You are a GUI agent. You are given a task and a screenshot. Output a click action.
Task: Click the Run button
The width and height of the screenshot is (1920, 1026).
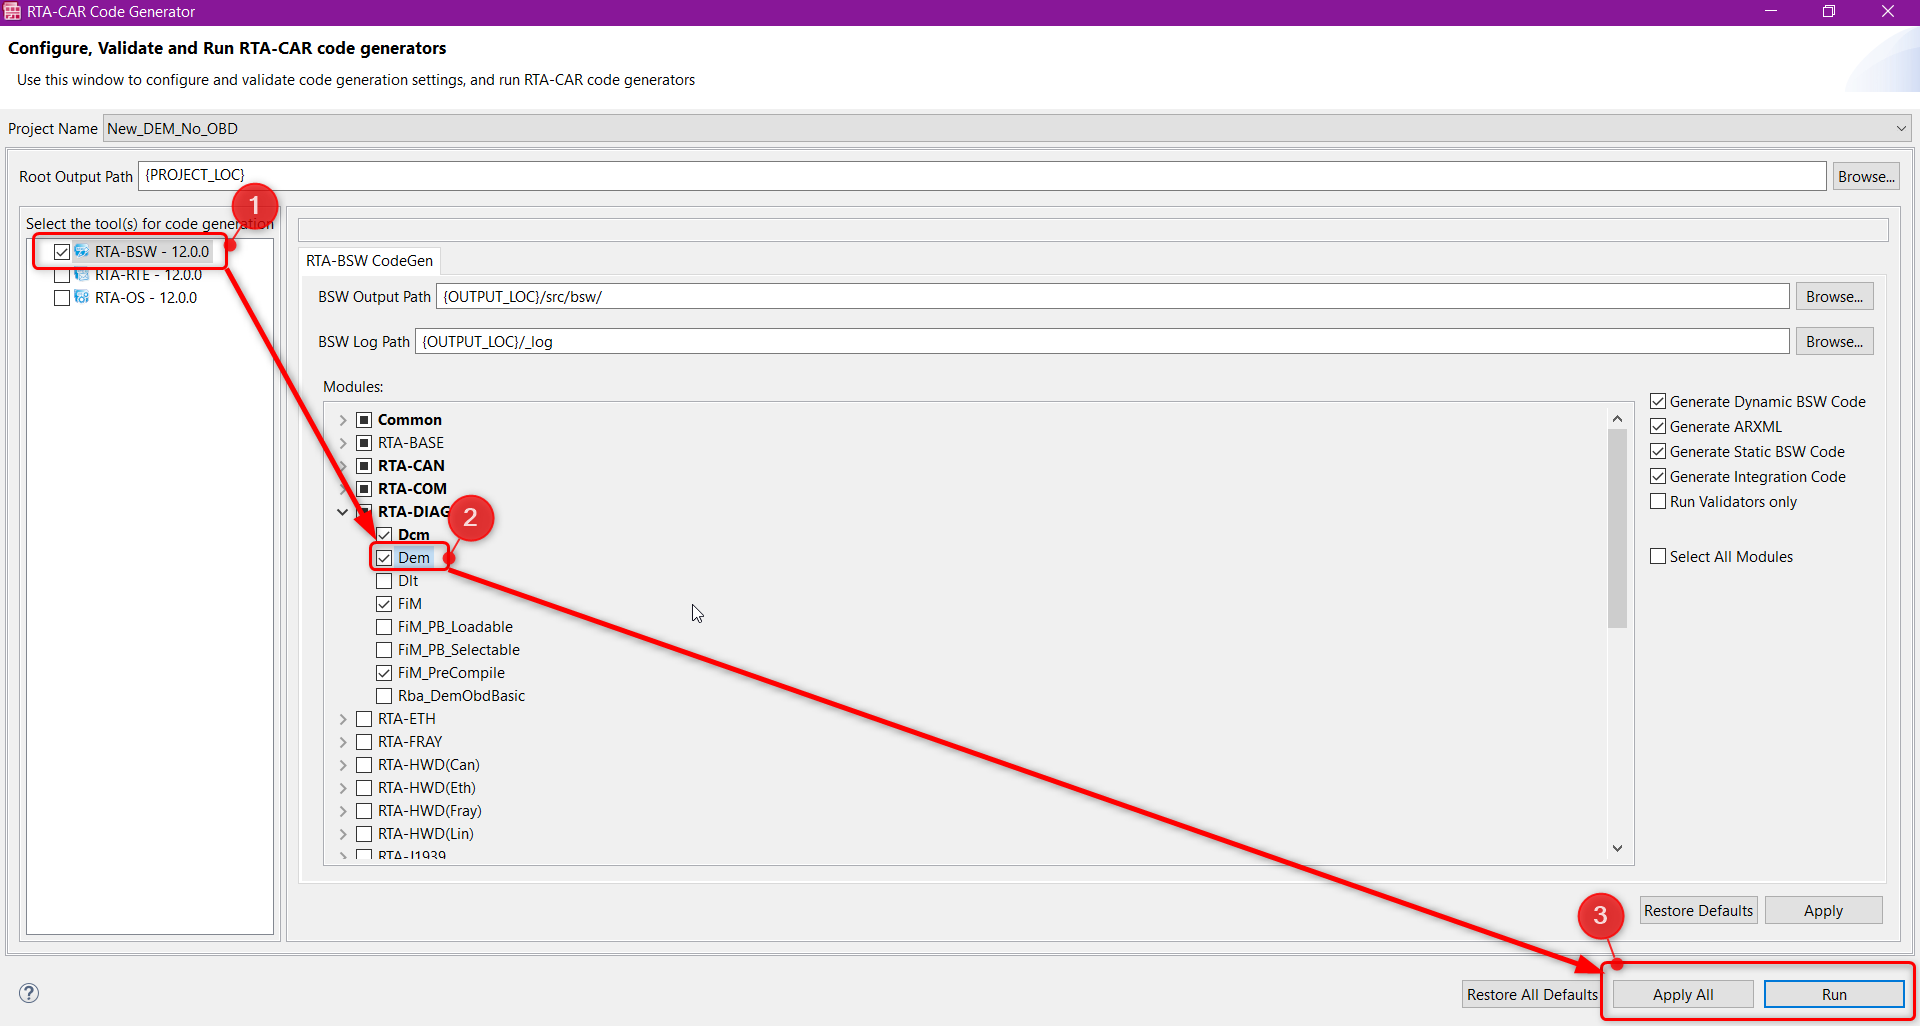click(x=1834, y=994)
